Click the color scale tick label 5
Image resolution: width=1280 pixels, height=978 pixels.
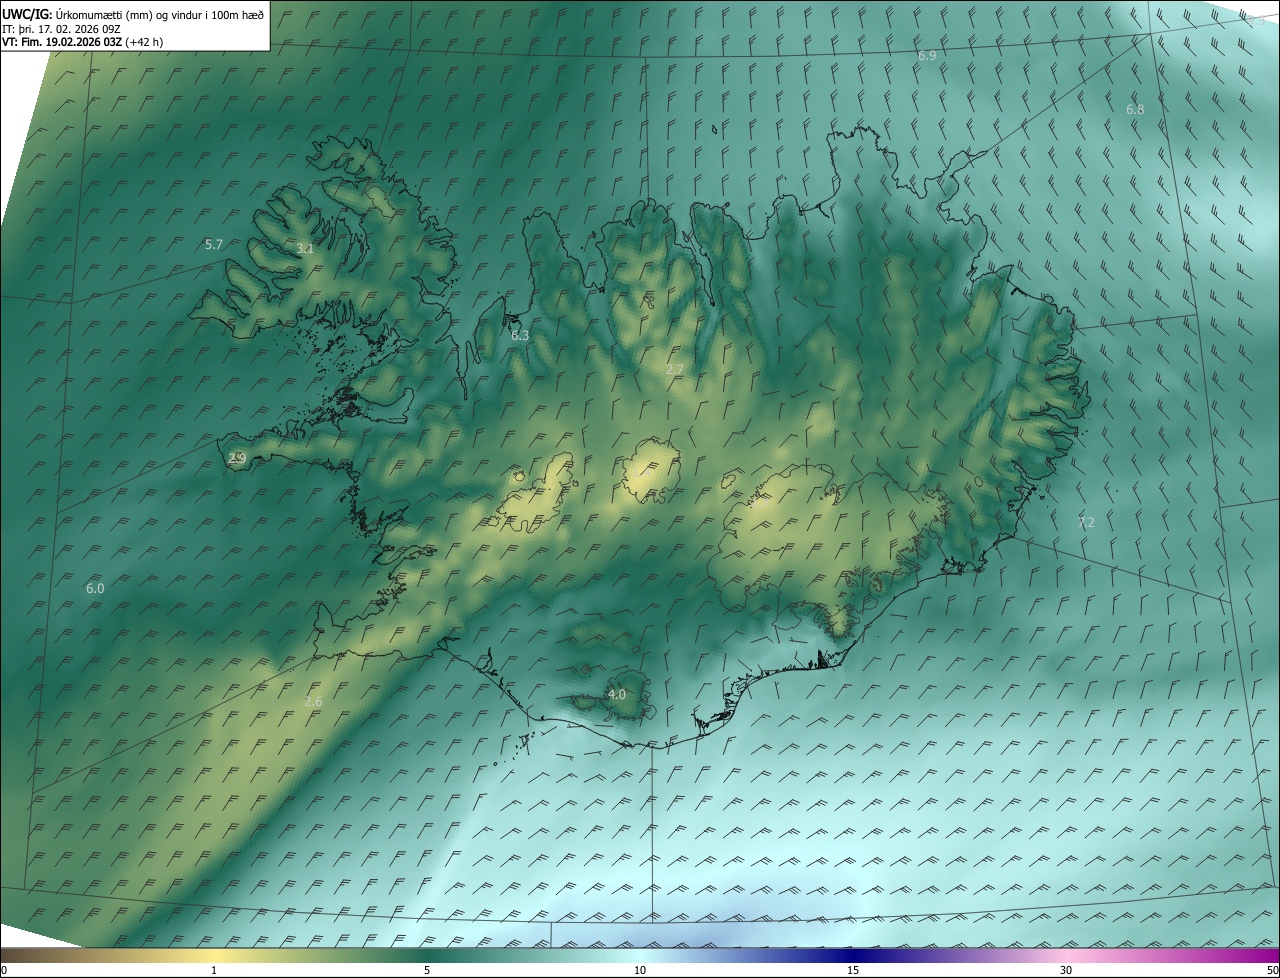pyautogui.click(x=427, y=970)
